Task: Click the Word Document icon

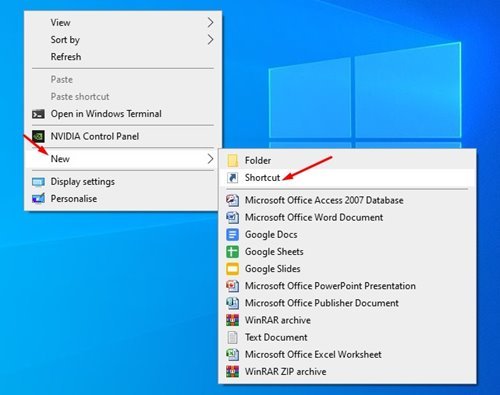Action: (x=232, y=217)
